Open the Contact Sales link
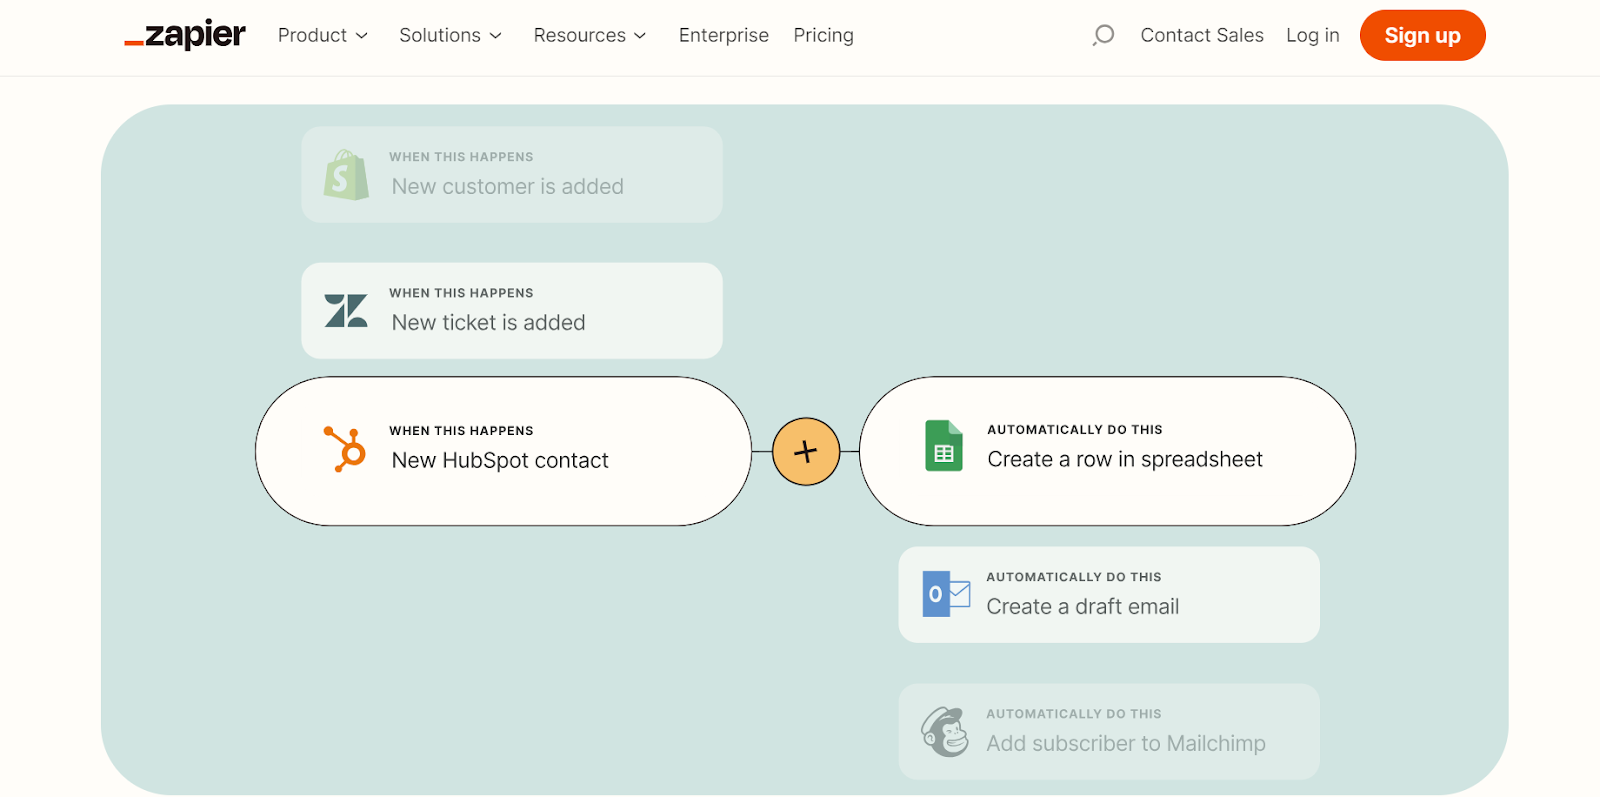1600x797 pixels. 1202,35
